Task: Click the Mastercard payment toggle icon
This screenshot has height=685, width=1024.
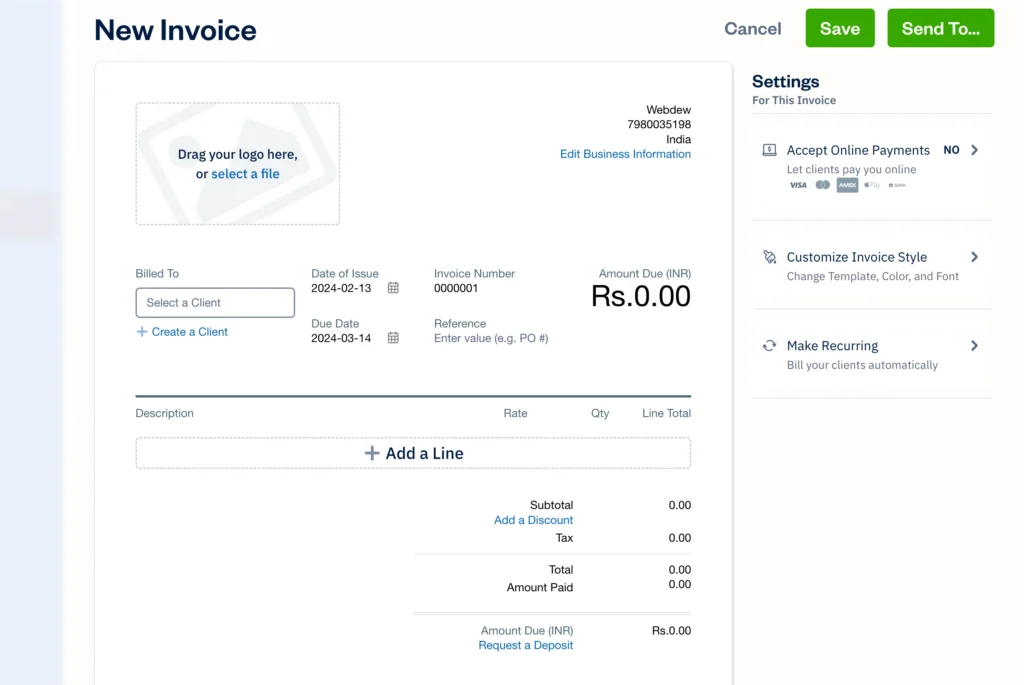Action: pyautogui.click(x=822, y=185)
